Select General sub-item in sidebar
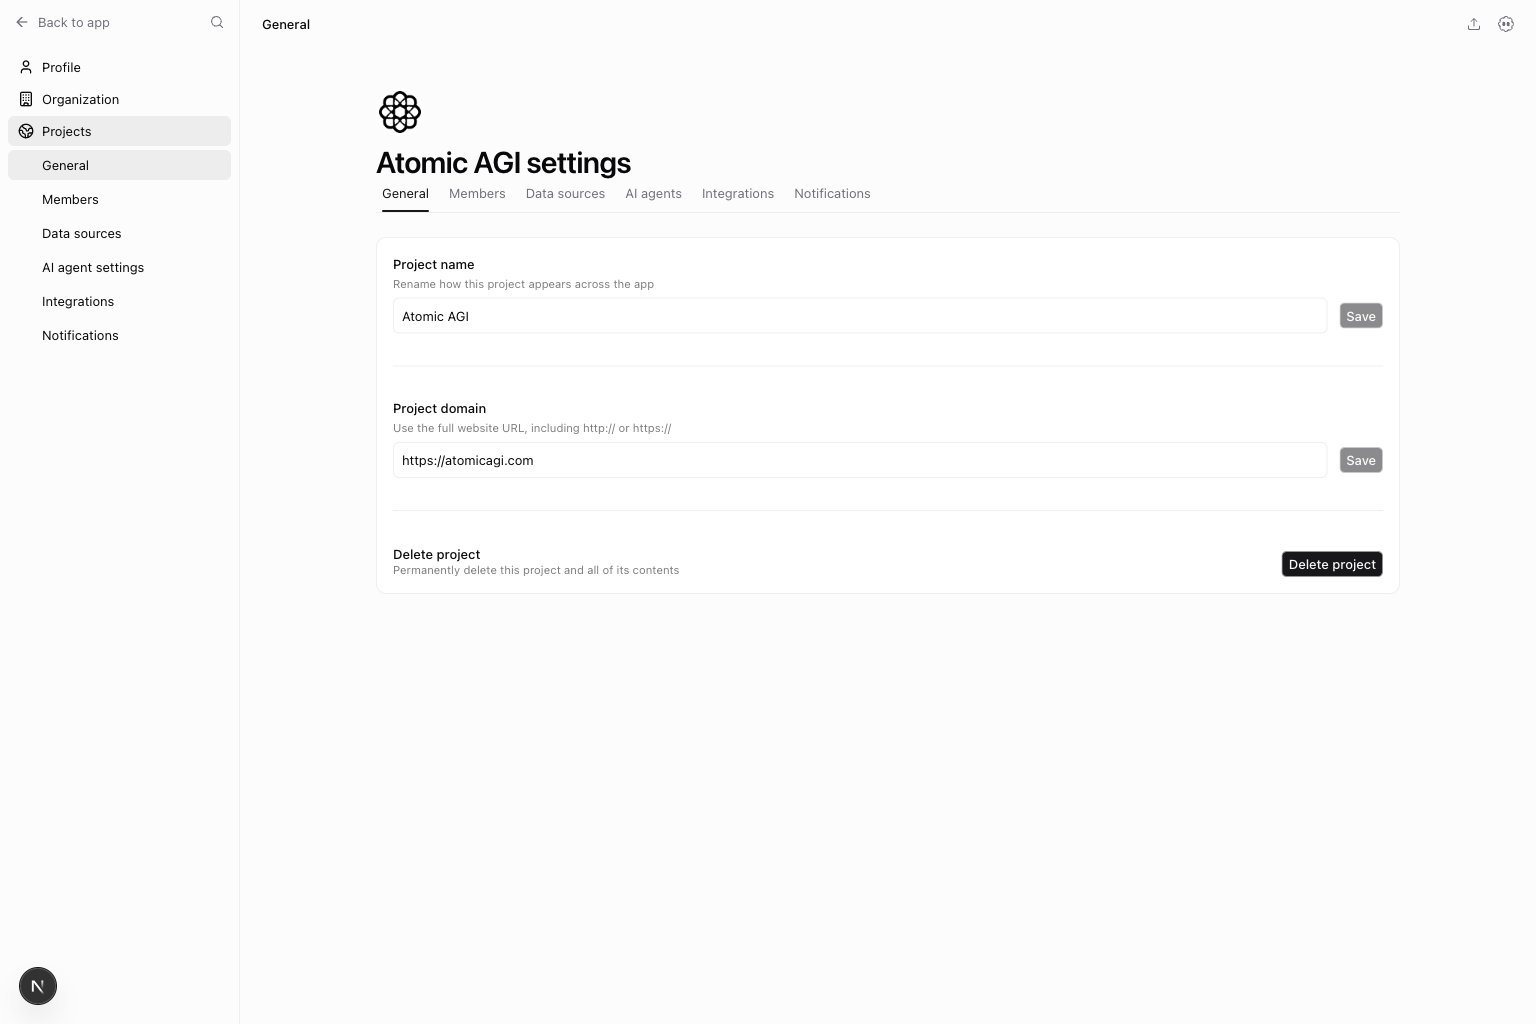 tap(119, 165)
